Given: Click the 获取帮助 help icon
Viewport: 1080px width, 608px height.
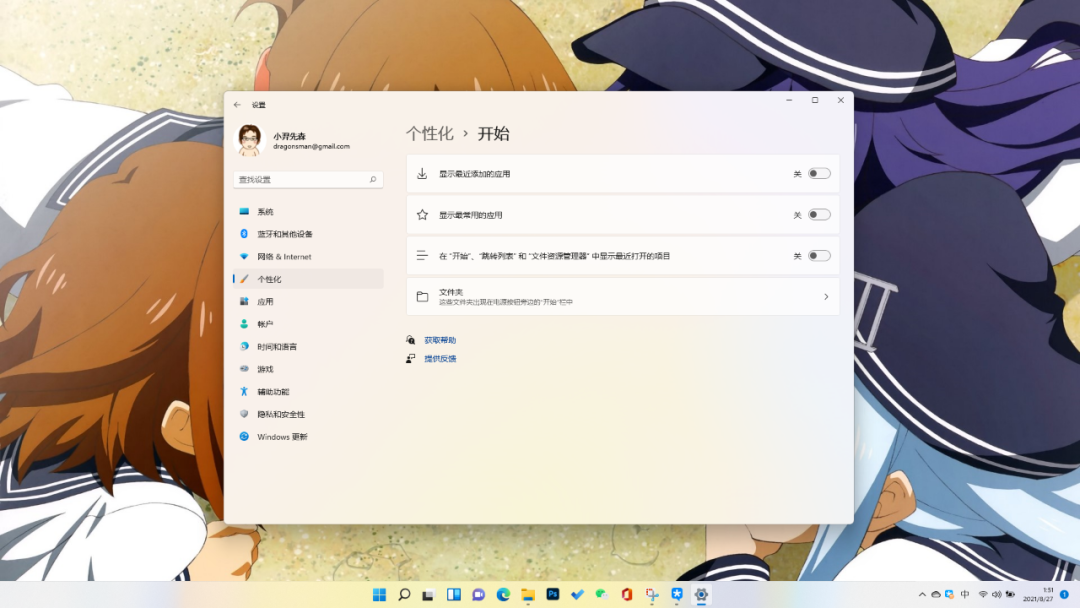Looking at the screenshot, I should tap(411, 340).
